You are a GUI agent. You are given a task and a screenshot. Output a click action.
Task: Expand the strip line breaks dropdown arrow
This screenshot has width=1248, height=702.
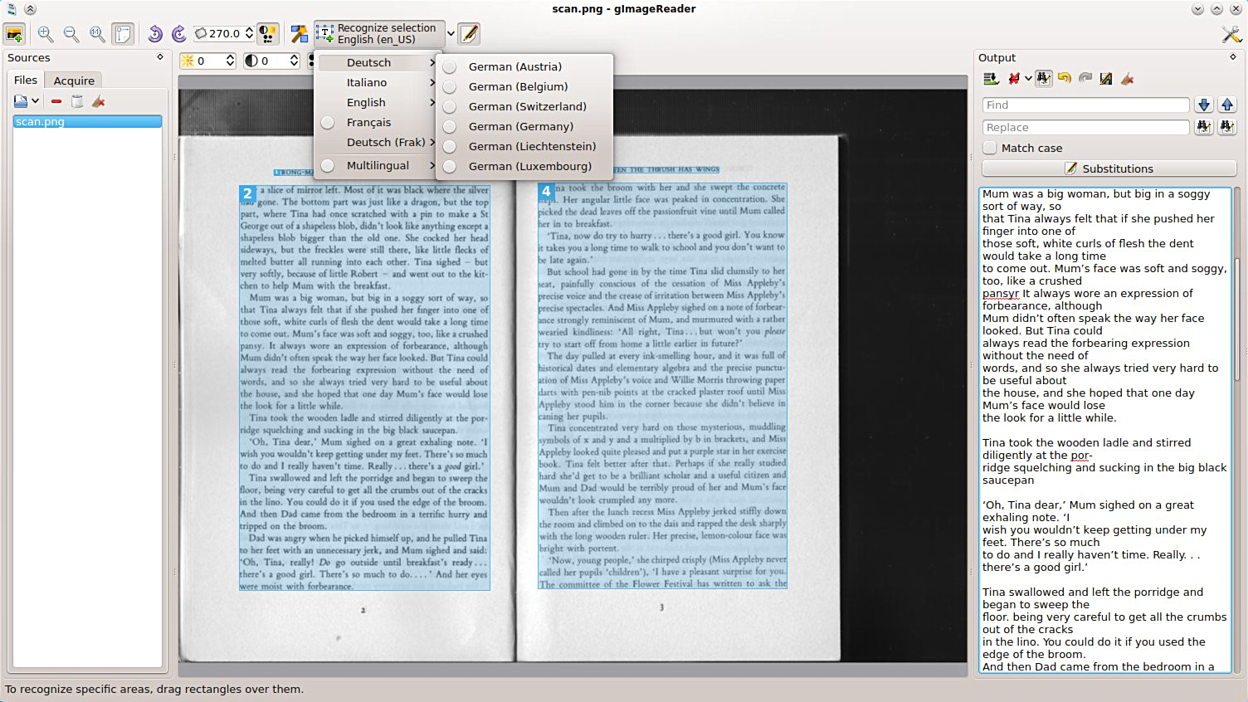coord(1028,79)
